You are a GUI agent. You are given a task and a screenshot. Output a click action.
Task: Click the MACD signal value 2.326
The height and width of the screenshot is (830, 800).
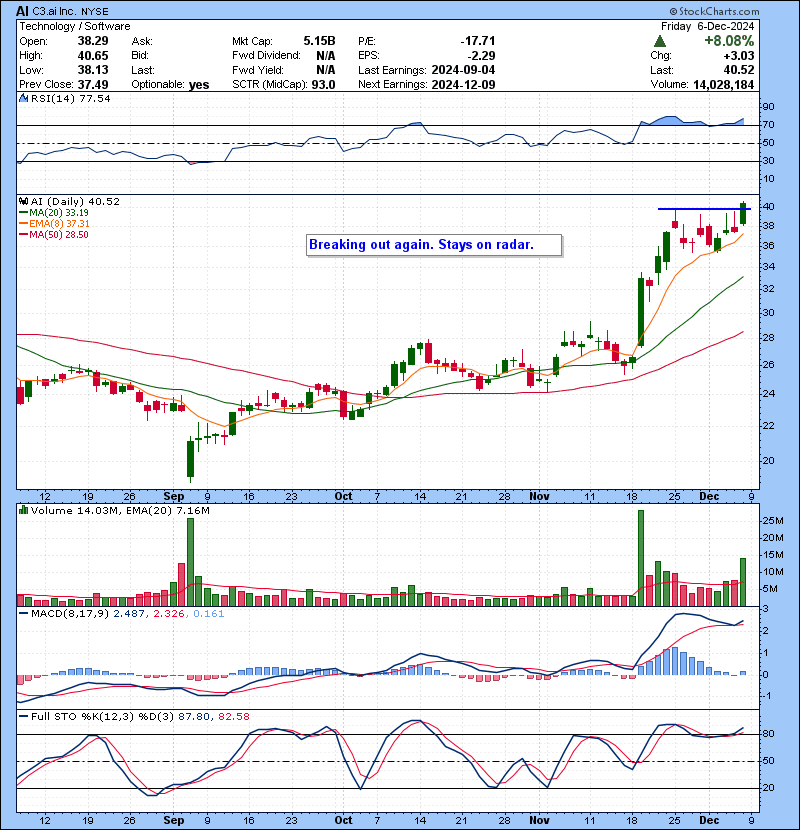click(x=169, y=614)
